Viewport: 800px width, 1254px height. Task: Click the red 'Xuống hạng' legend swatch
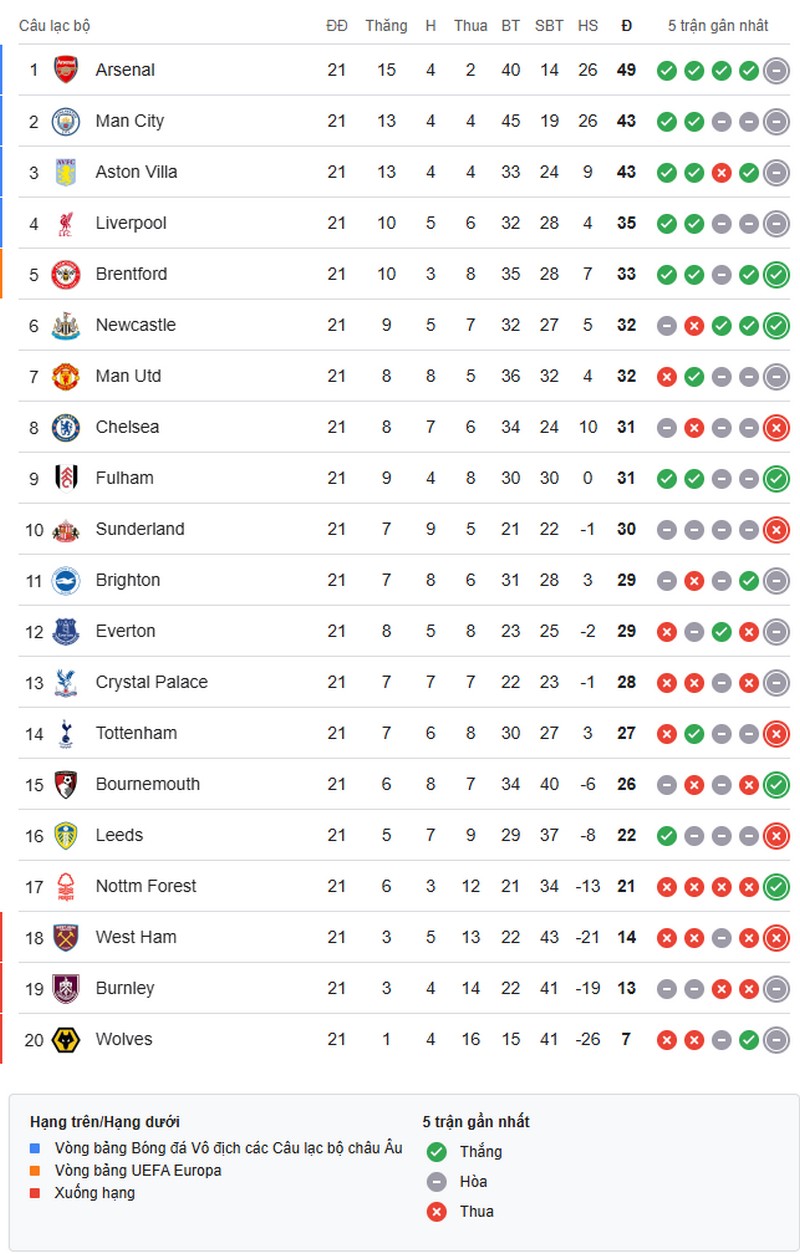pyautogui.click(x=36, y=1192)
